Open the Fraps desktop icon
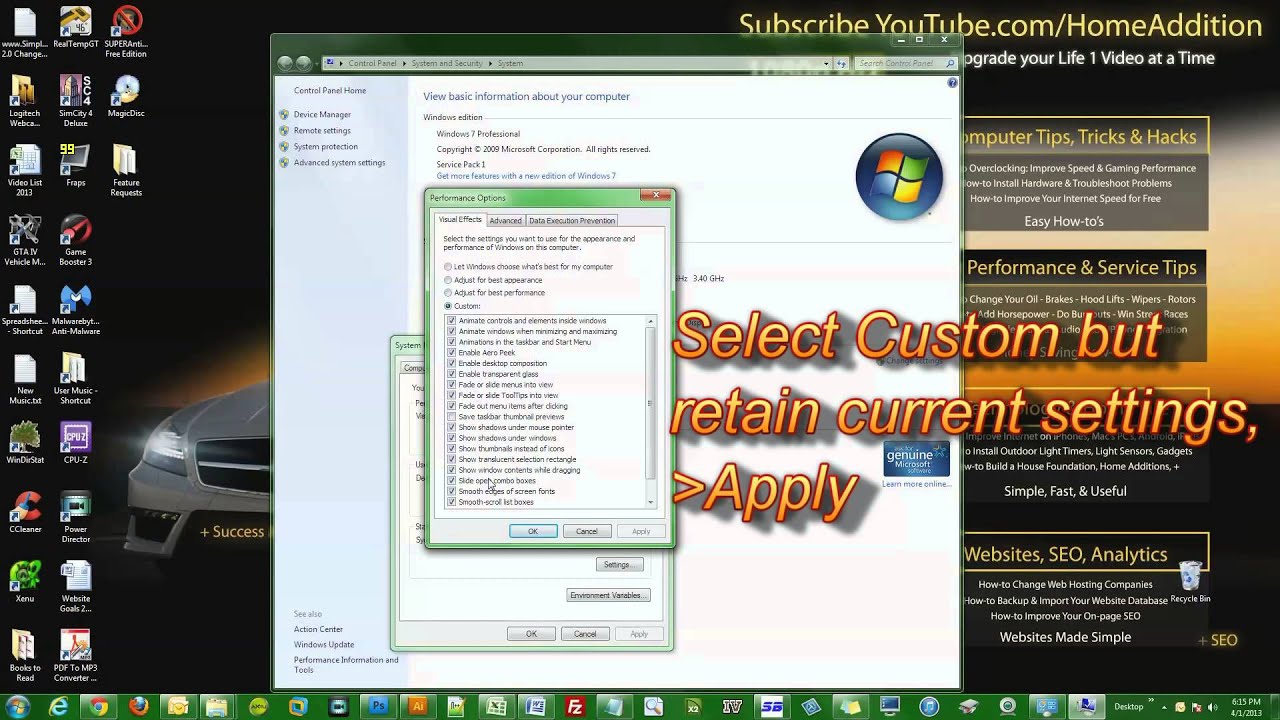The height and width of the screenshot is (720, 1280). click(76, 166)
